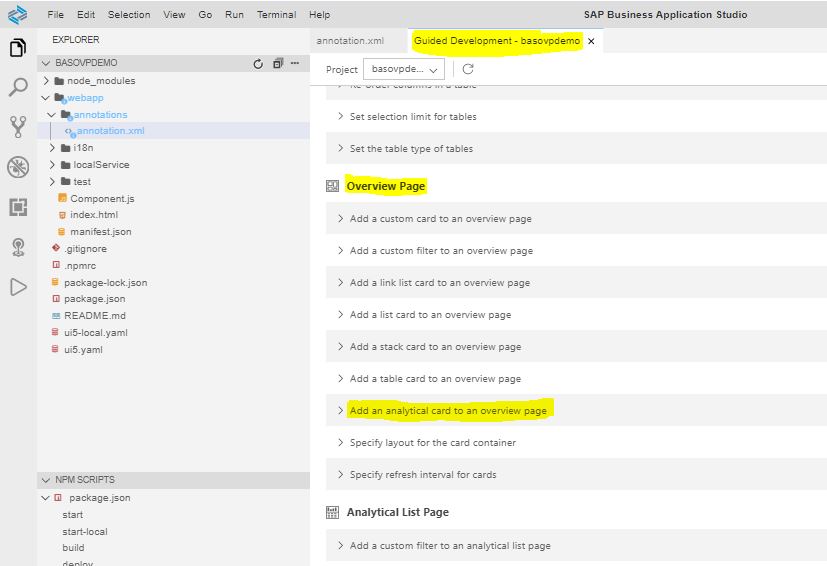Screen dimensions: 827x566
Task: Open the Extensions view icon in sidebar
Action: [x=18, y=207]
